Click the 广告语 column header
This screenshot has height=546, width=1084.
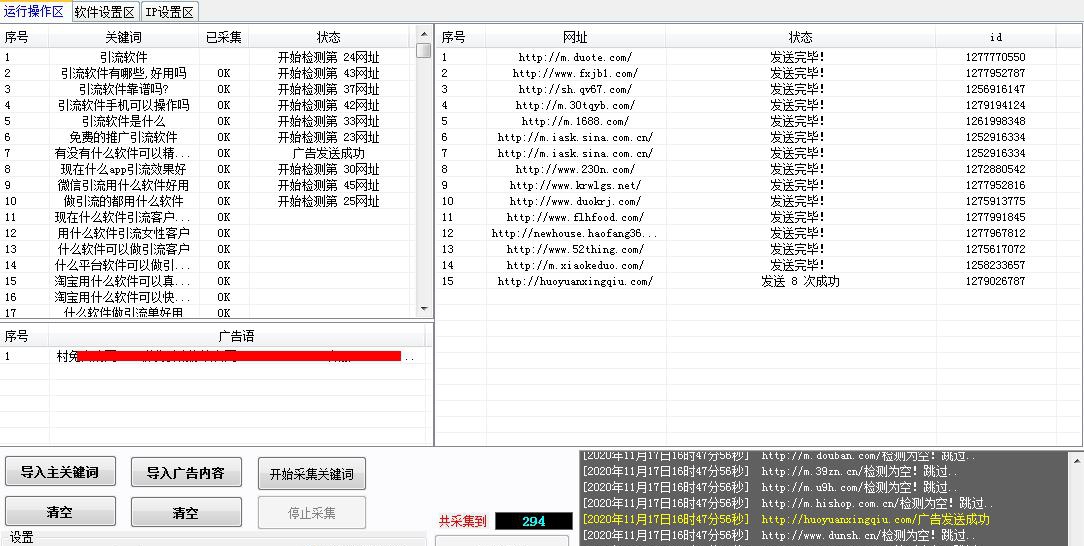click(236, 336)
